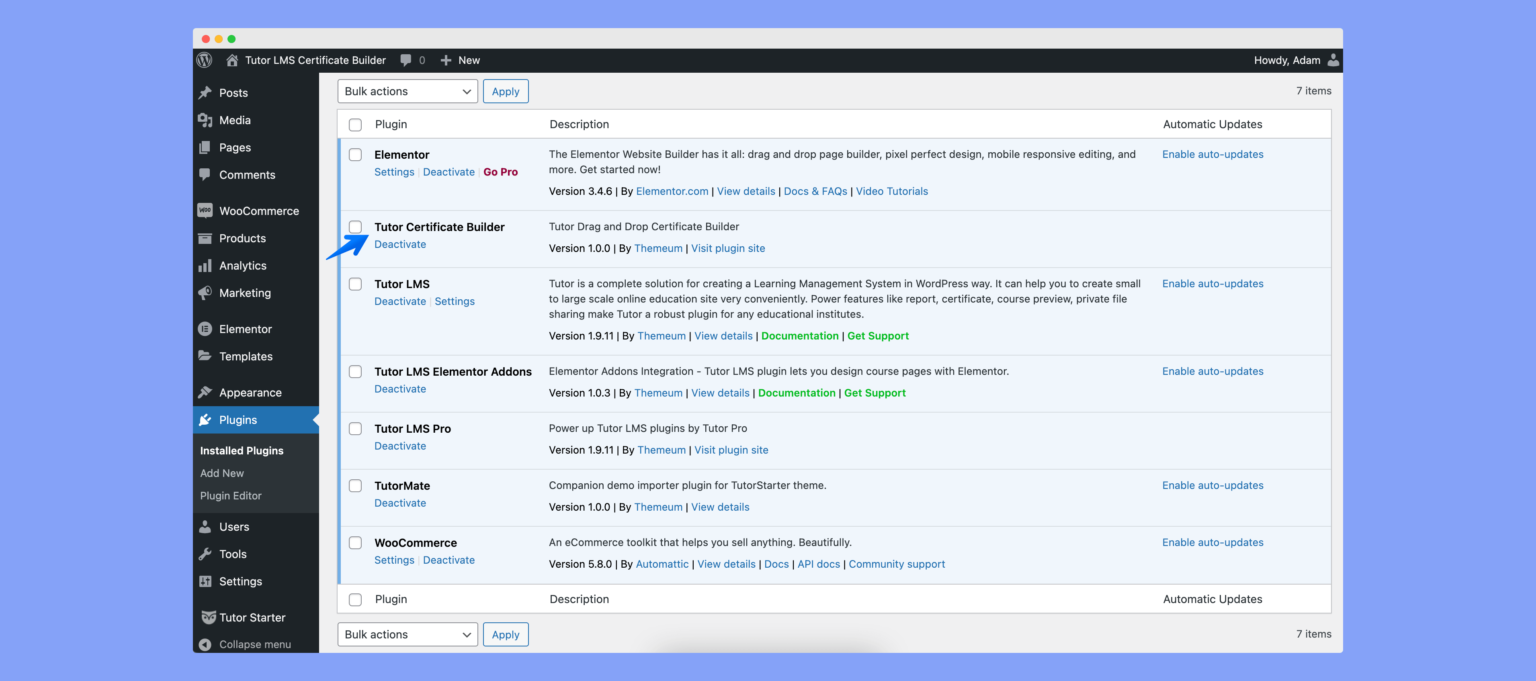Open the comments bubble icon in admin bar
This screenshot has height=681, width=1536.
pyautogui.click(x=406, y=60)
